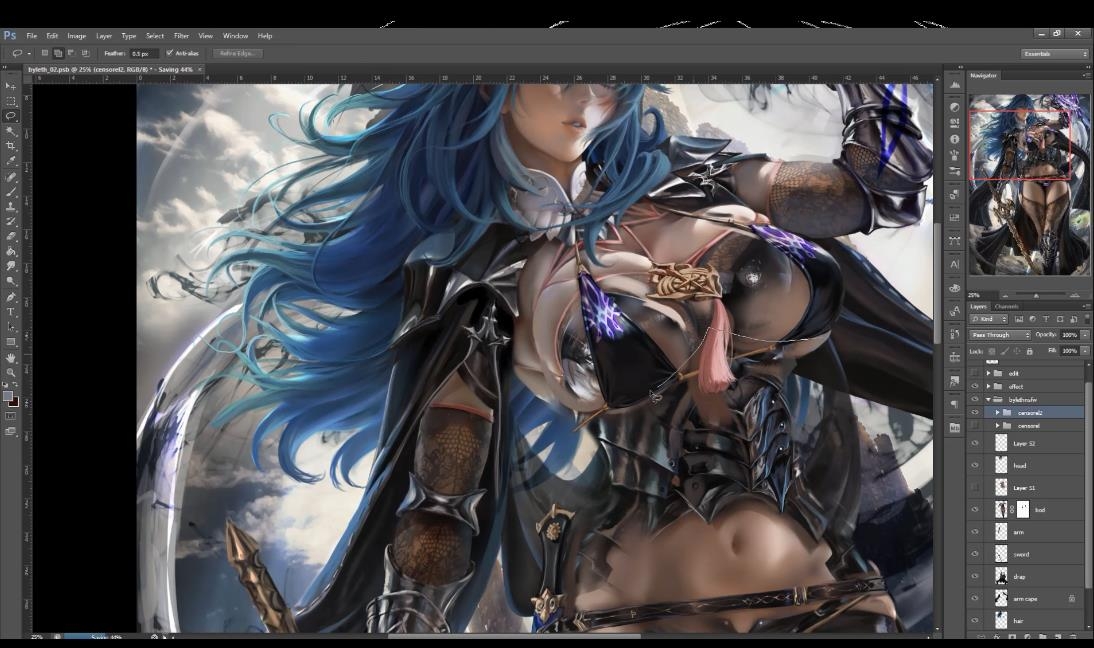Select the Eyedropper tool
This screenshot has height=648, width=1094.
coord(10,160)
